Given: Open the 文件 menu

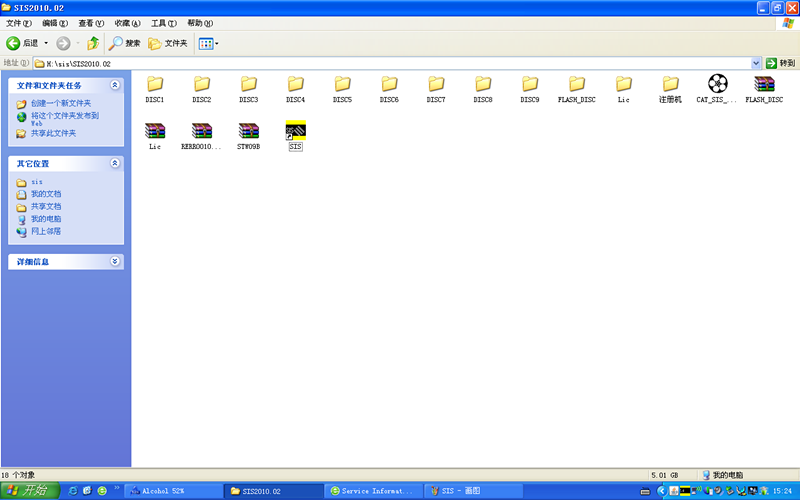Looking at the screenshot, I should coord(18,23).
